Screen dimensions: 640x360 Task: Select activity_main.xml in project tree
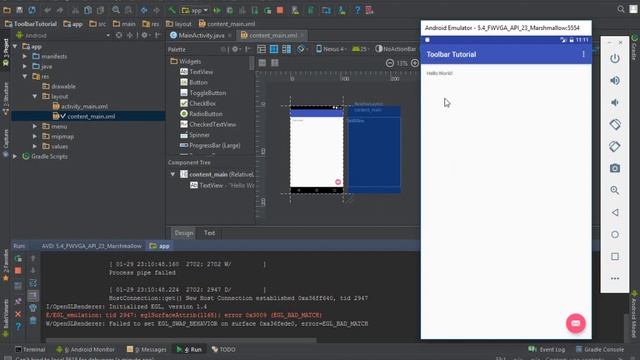tap(80, 106)
